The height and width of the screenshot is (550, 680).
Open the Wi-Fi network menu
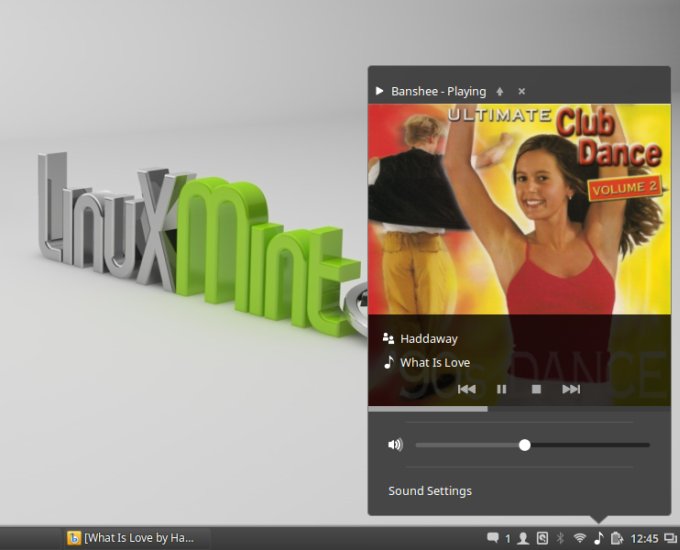580,538
